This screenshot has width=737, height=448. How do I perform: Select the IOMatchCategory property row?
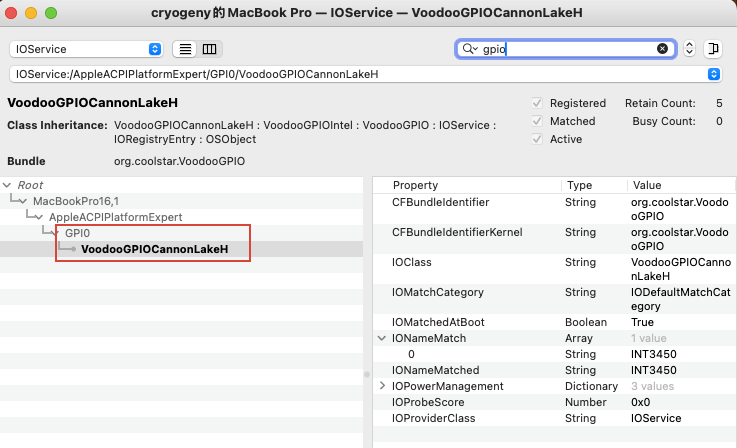tap(554, 299)
